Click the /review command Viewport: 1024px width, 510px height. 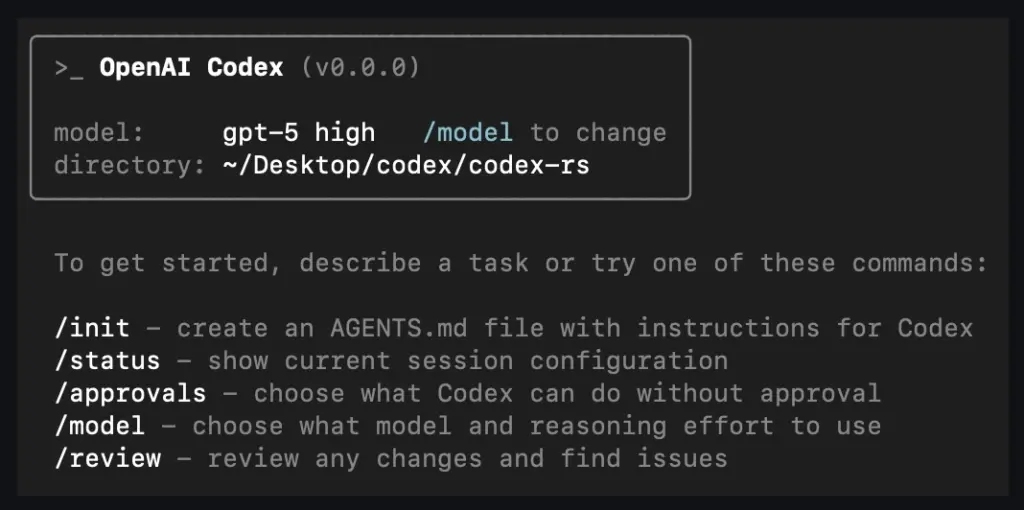tap(108, 458)
